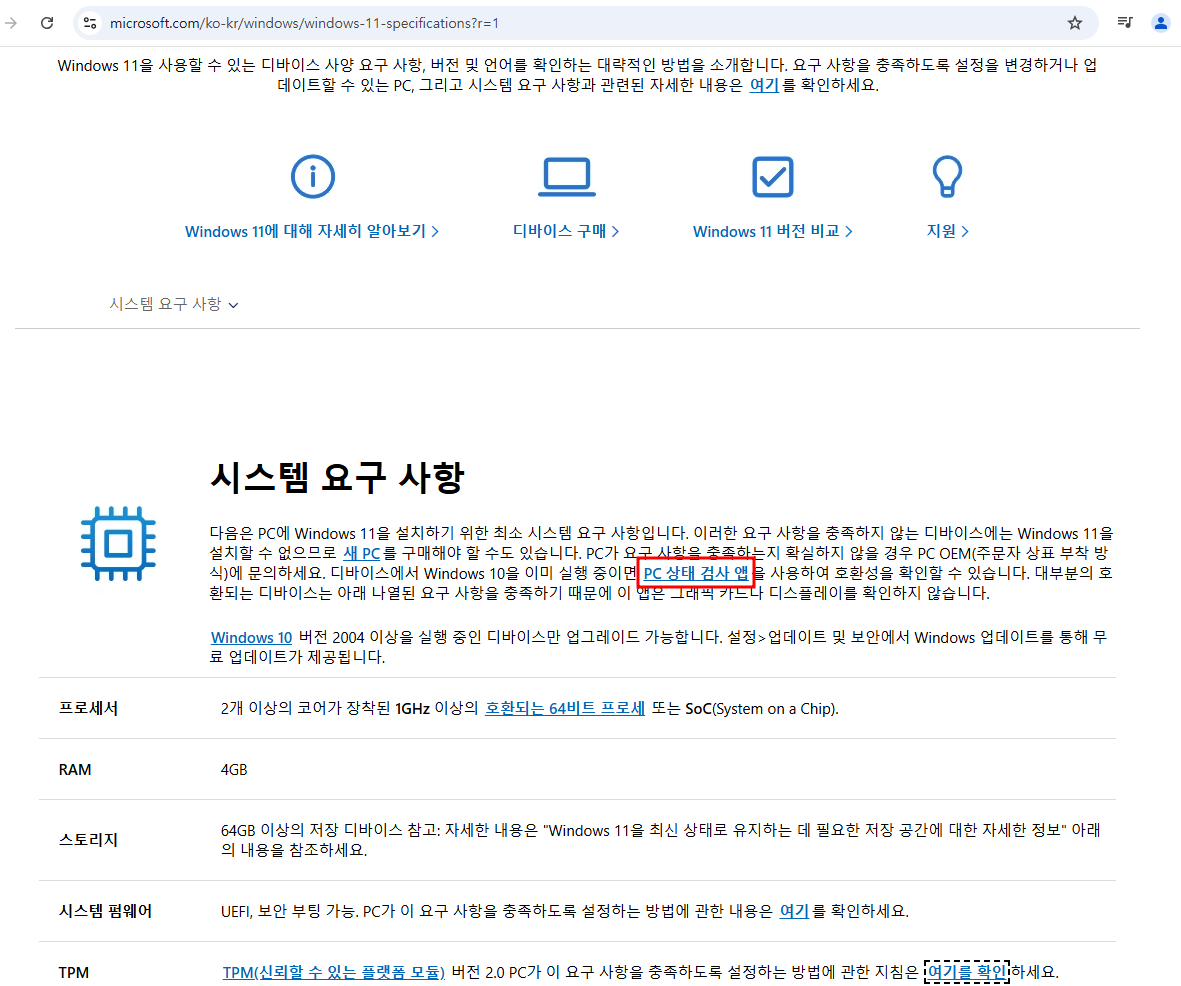Image resolution: width=1181 pixels, height=986 pixels.
Task: Click the processor chip icon beside the heading
Action: click(118, 543)
